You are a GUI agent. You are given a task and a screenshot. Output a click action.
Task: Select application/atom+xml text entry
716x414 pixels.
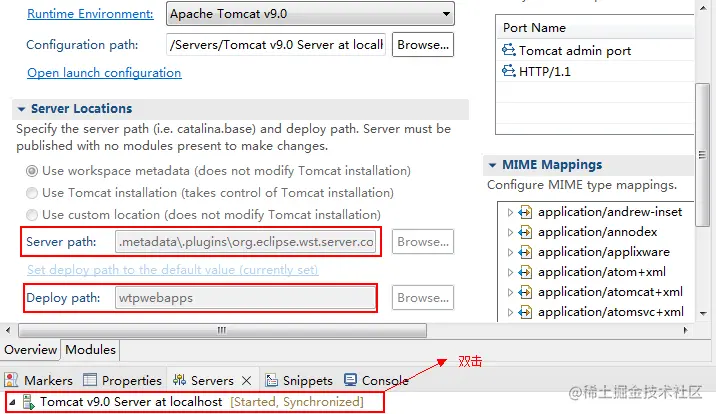tap(602, 272)
